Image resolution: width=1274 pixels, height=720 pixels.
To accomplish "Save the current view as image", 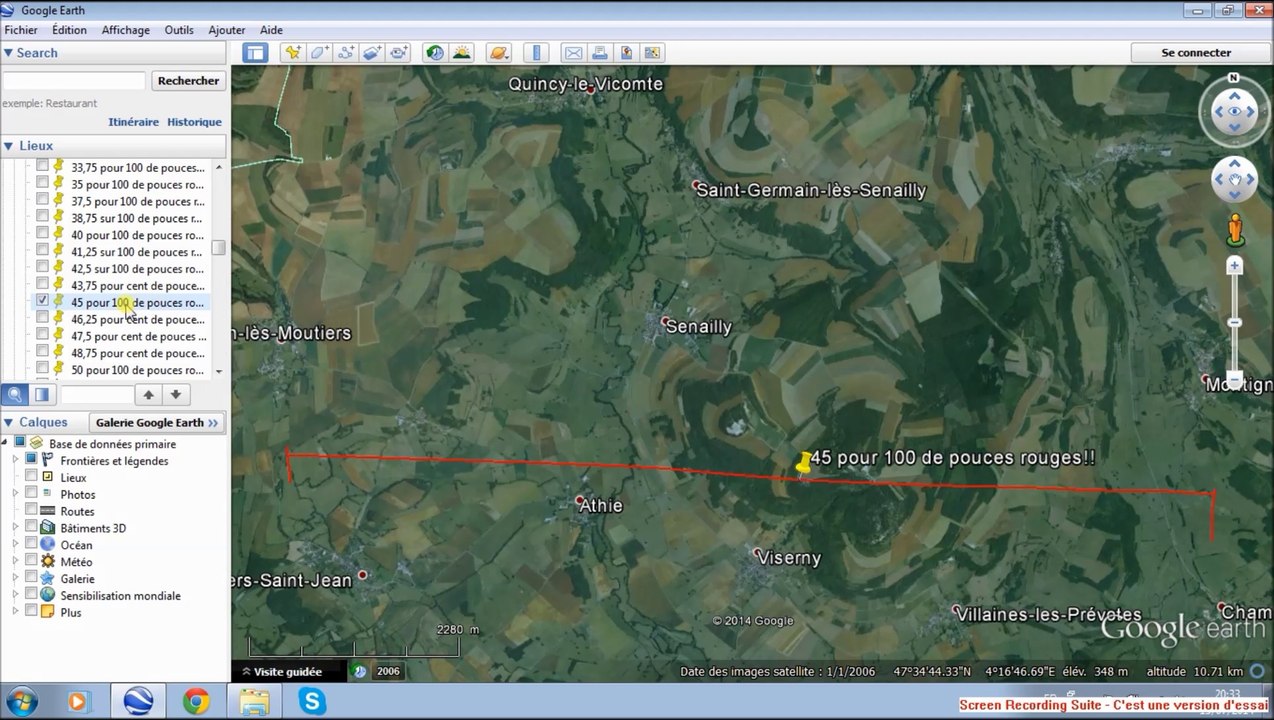I will pyautogui.click(x=626, y=53).
